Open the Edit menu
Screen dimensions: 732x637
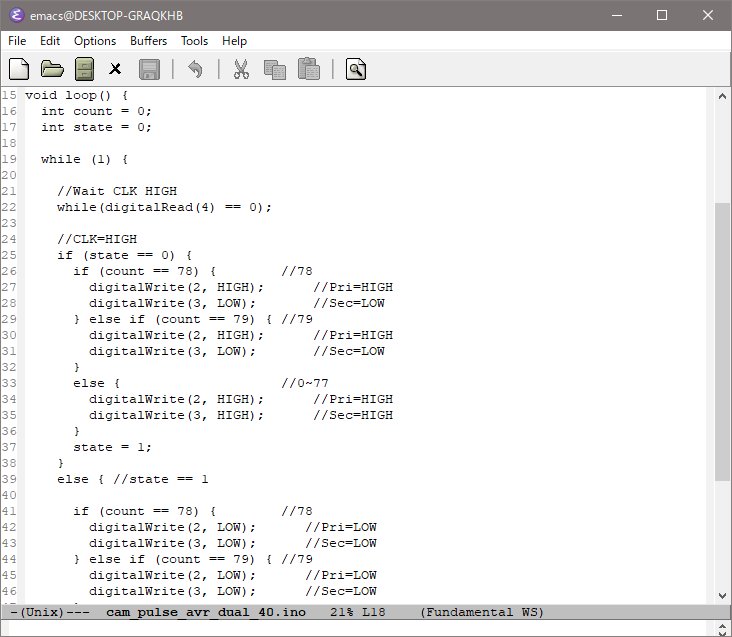pyautogui.click(x=50, y=41)
